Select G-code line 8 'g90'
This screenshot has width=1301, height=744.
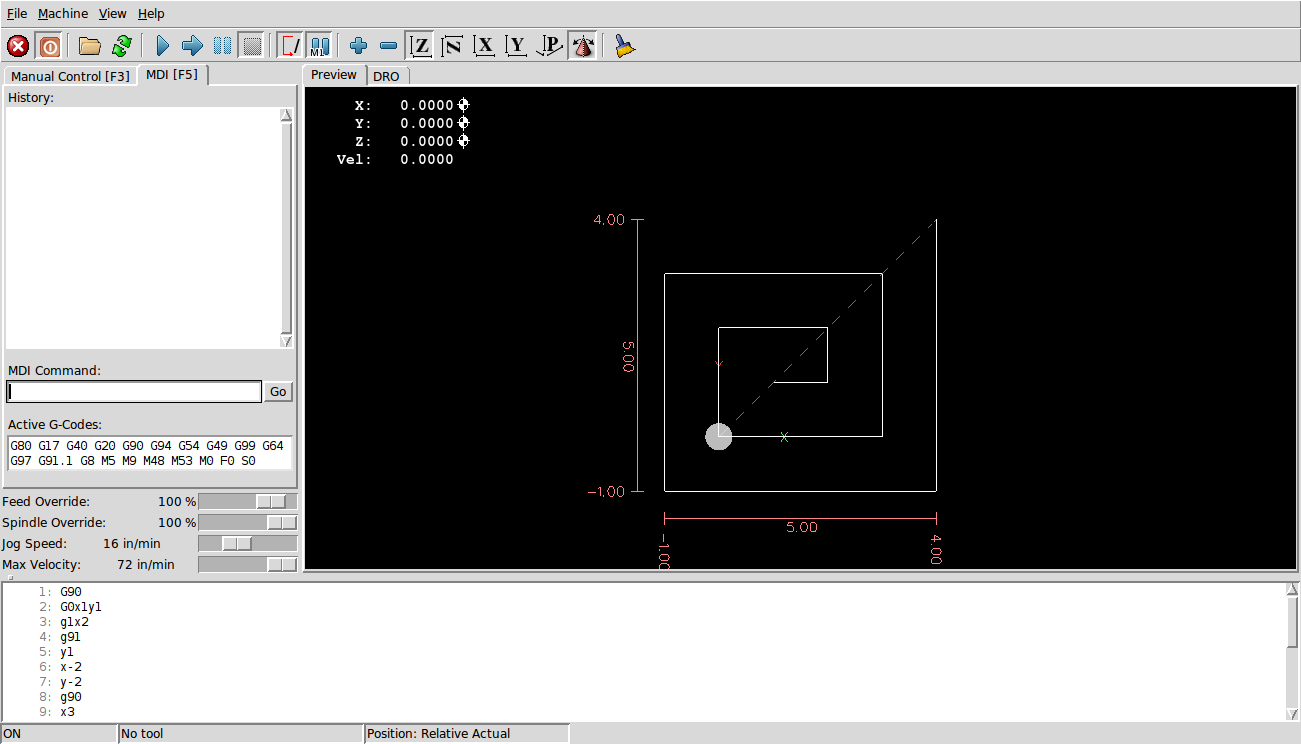point(71,697)
